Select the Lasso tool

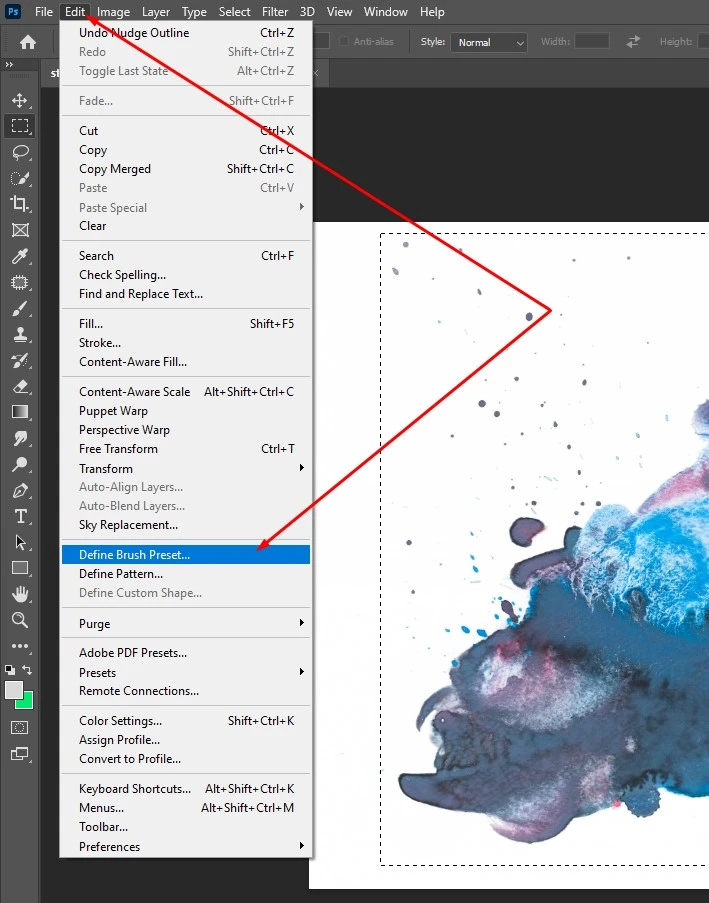[x=20, y=153]
